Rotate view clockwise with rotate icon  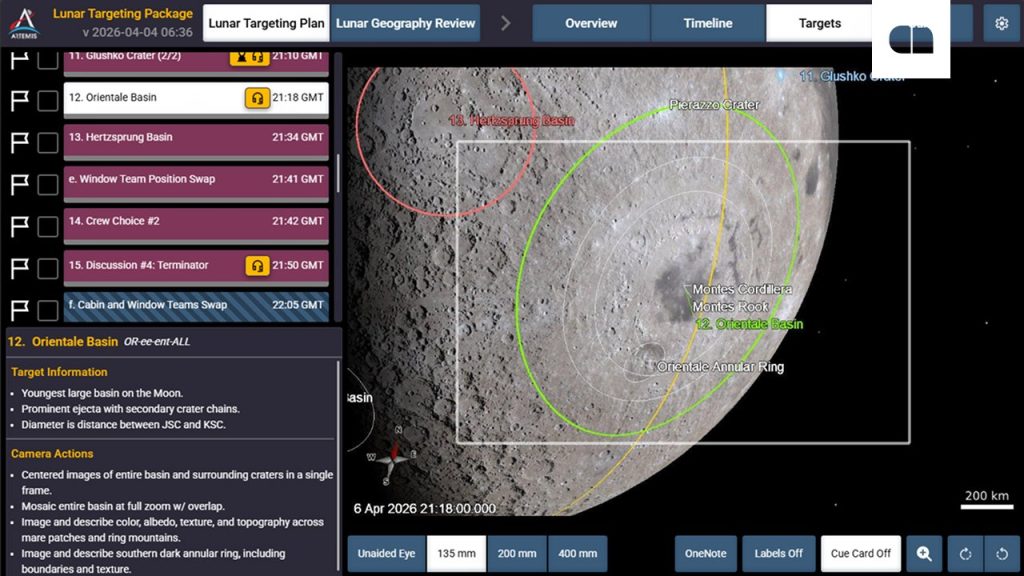pos(965,554)
